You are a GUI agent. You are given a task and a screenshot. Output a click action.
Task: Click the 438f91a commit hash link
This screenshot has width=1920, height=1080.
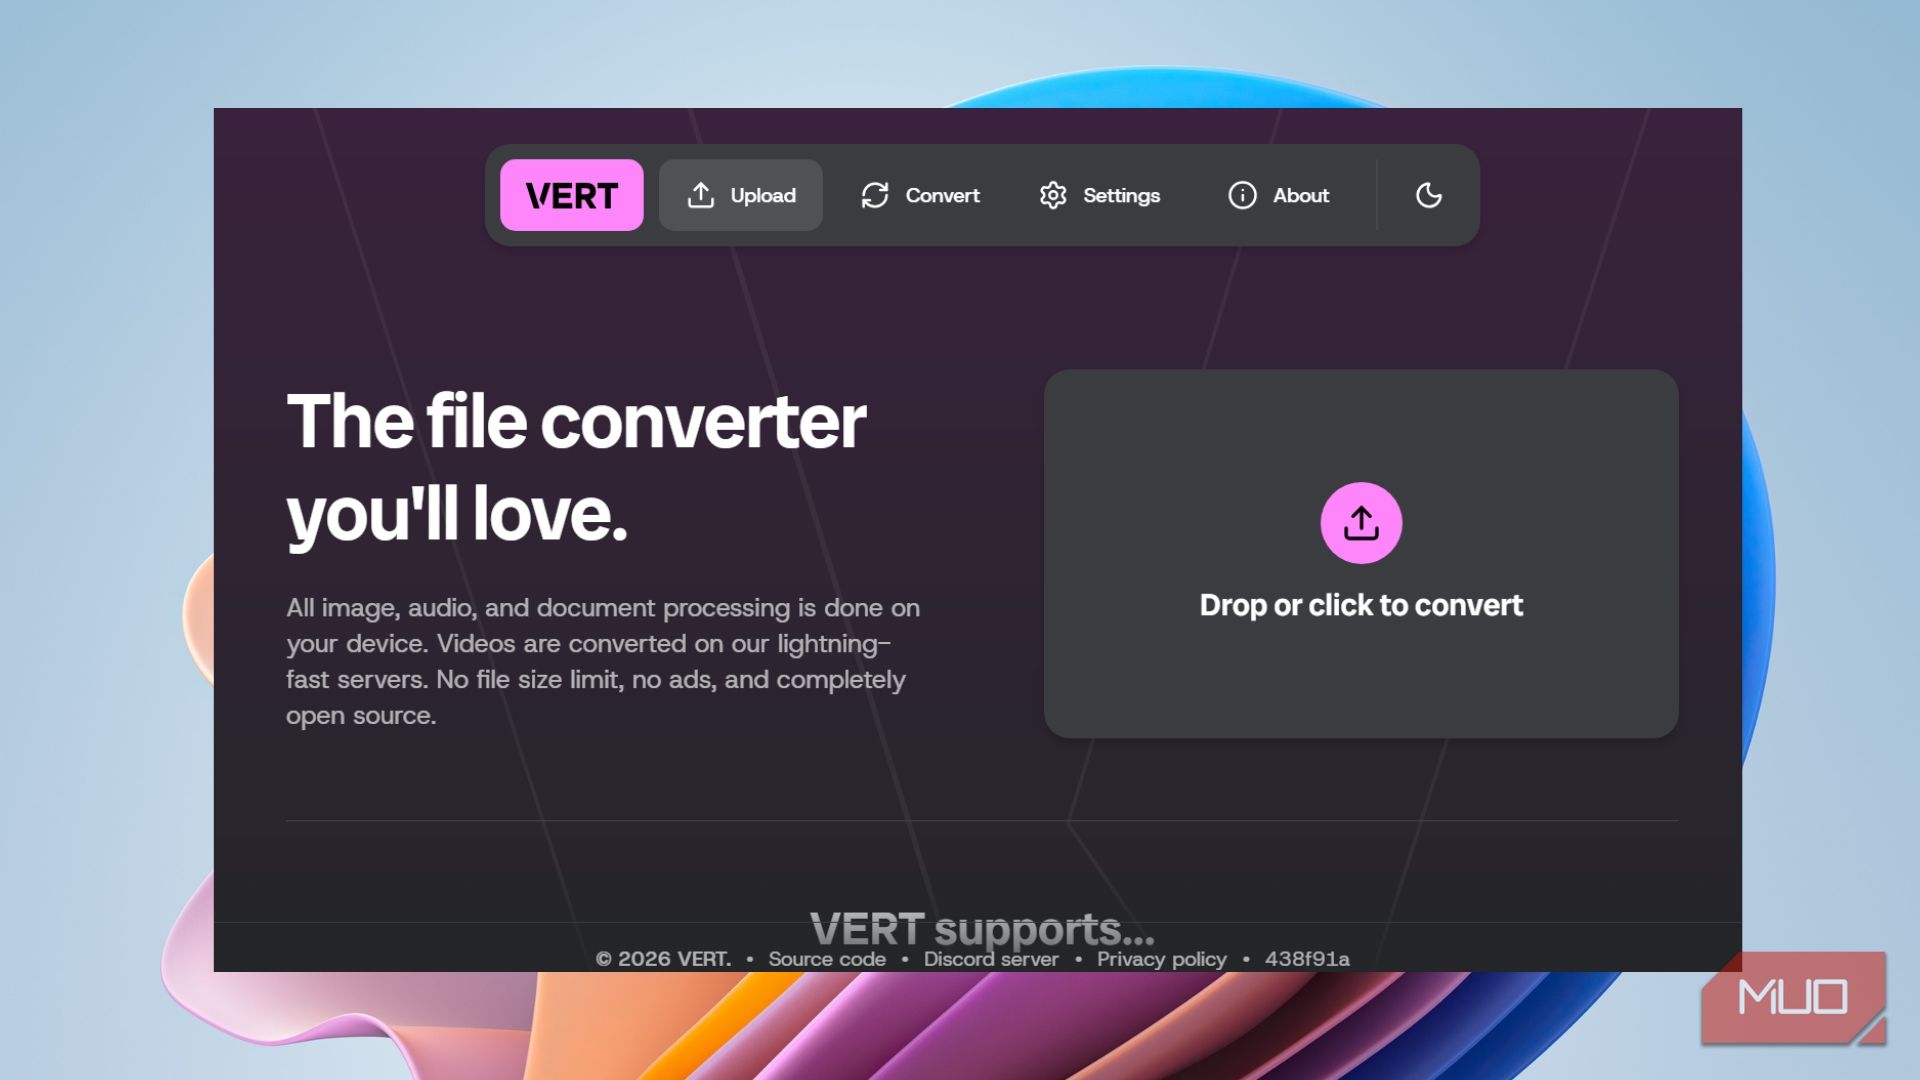click(x=1307, y=959)
